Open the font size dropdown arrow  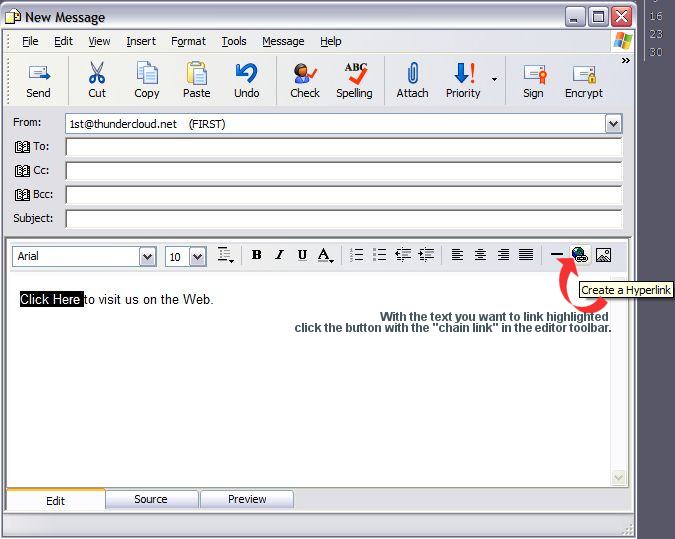click(x=198, y=257)
